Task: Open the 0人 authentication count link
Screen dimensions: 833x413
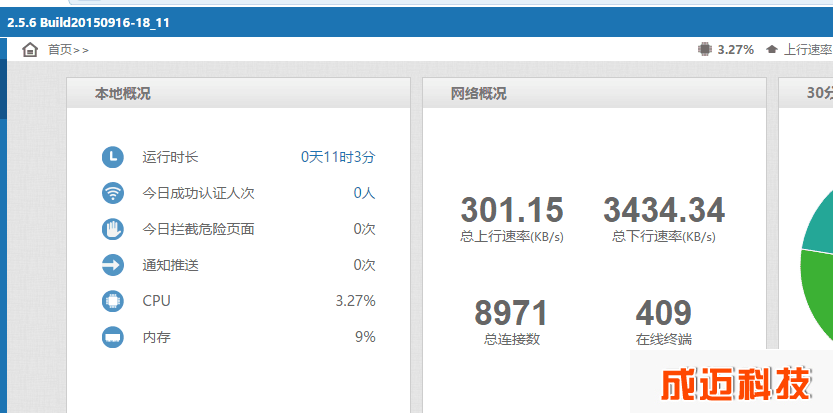Action: click(x=364, y=193)
